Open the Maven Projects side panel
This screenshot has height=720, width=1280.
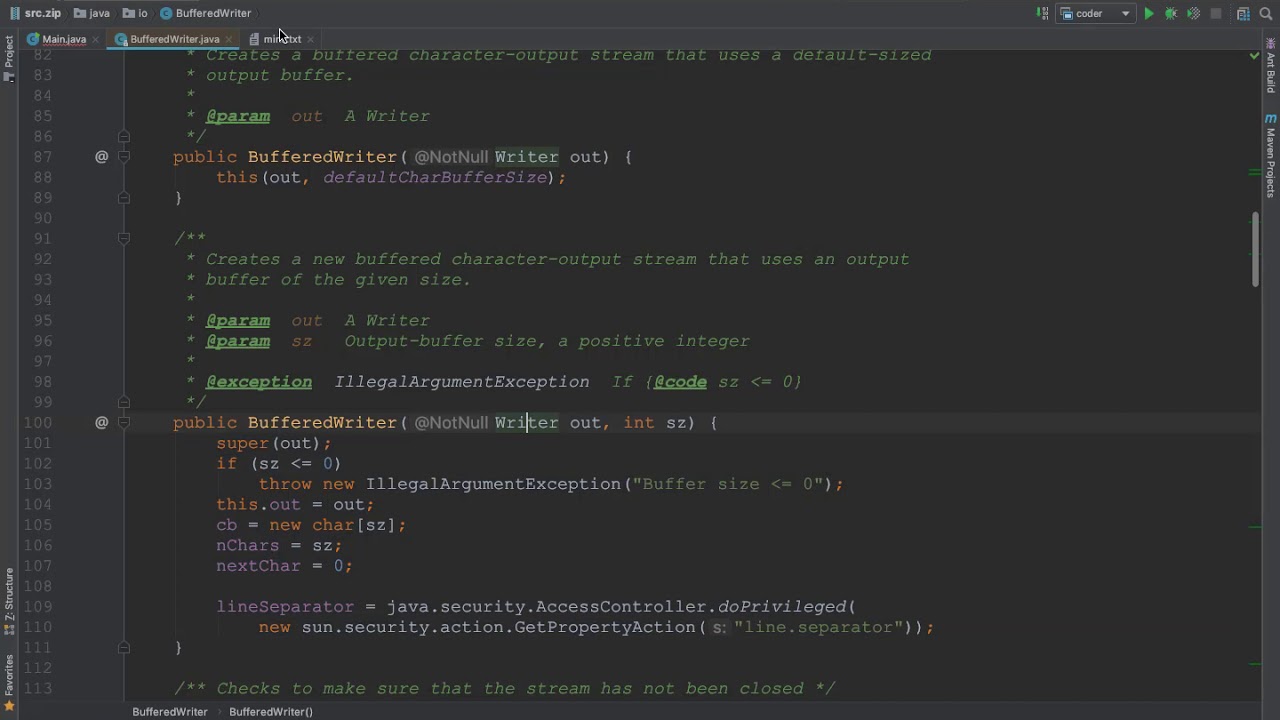coord(1271,156)
